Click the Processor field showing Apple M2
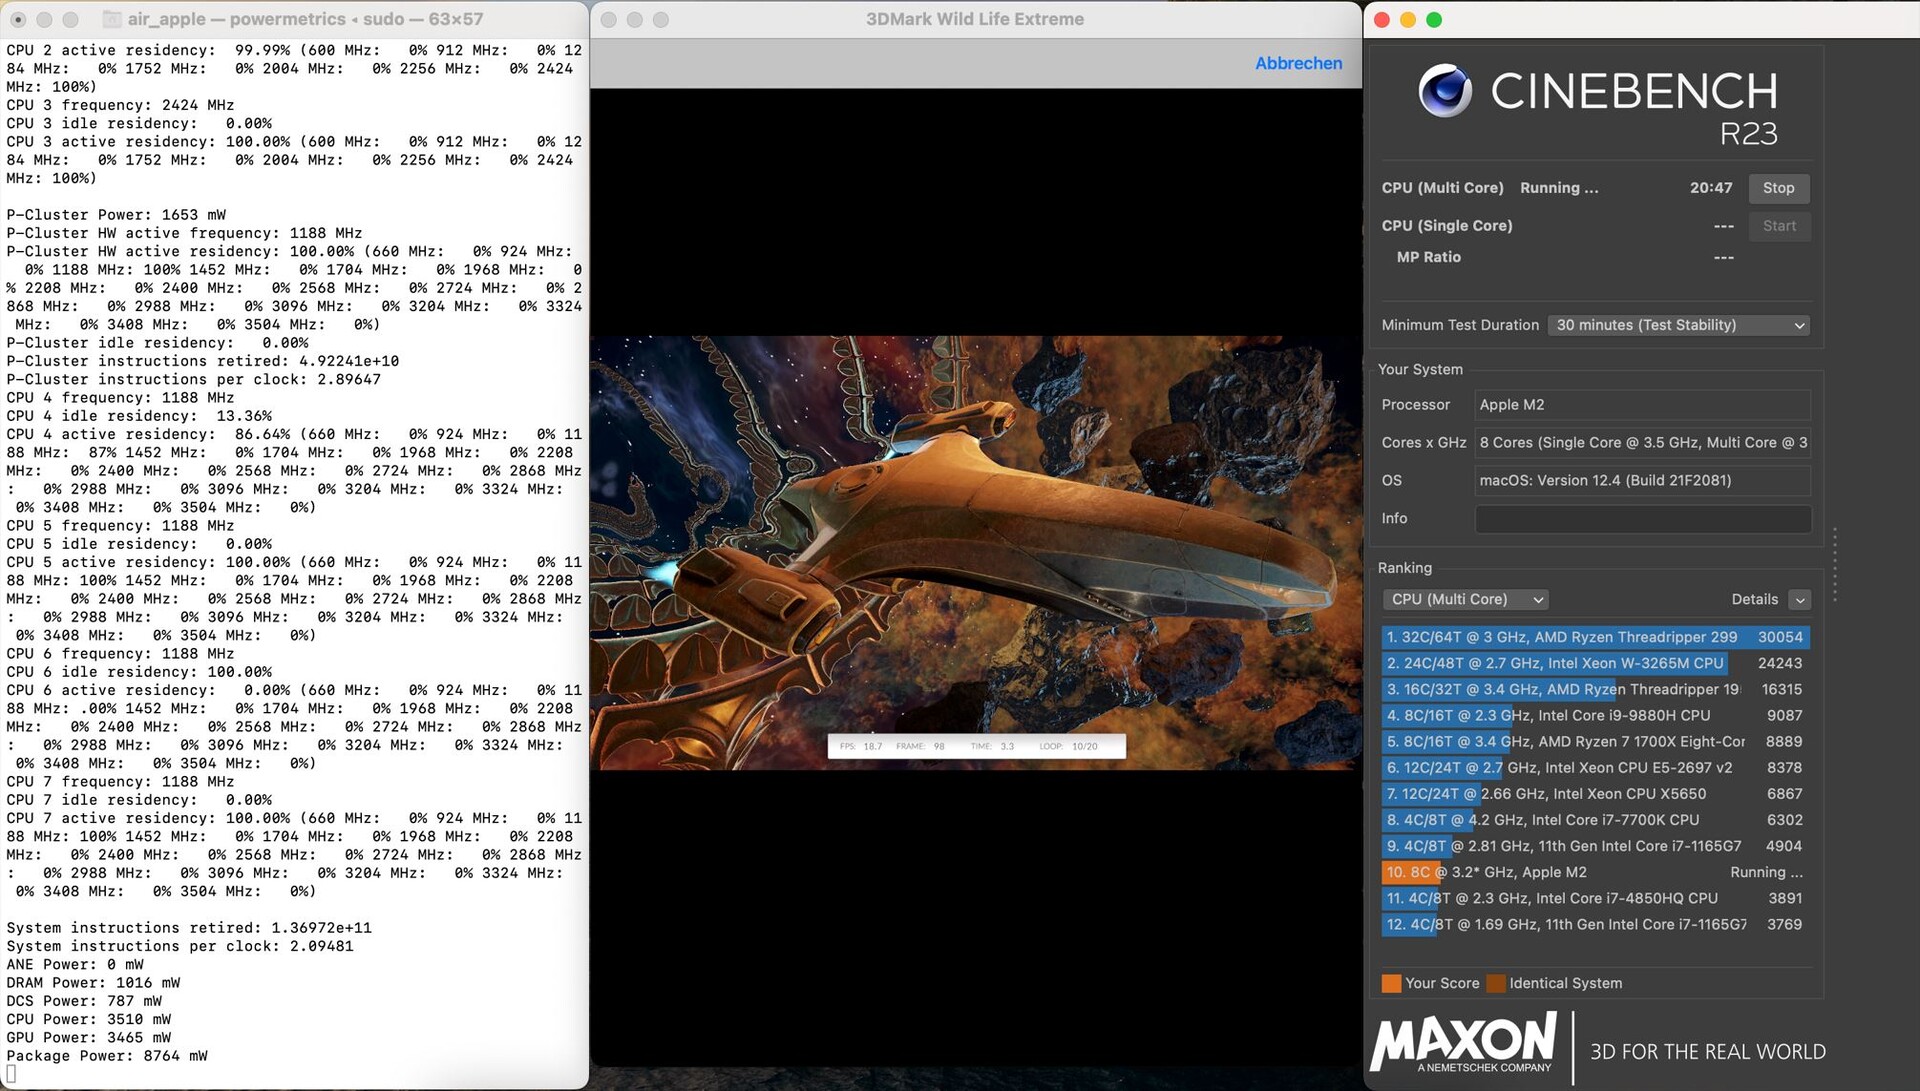Viewport: 1920px width, 1091px height. [1642, 405]
